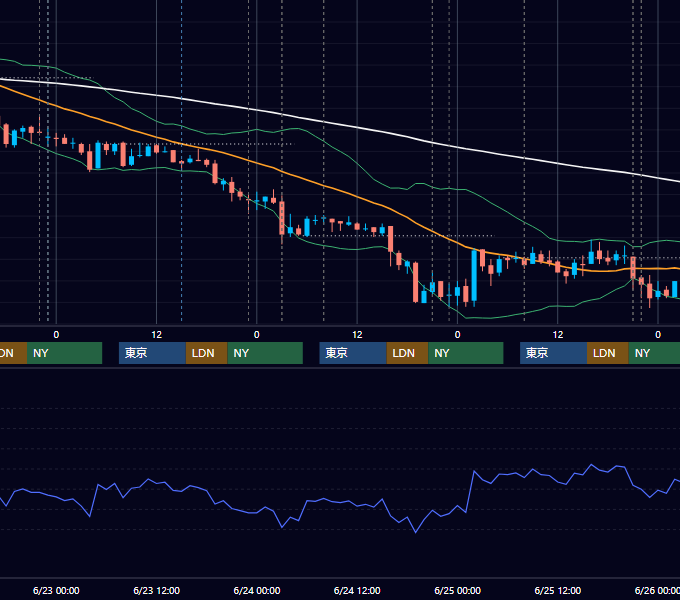Click hour marker 12 above 6/24 12:00
The height and width of the screenshot is (600, 680).
point(357,335)
